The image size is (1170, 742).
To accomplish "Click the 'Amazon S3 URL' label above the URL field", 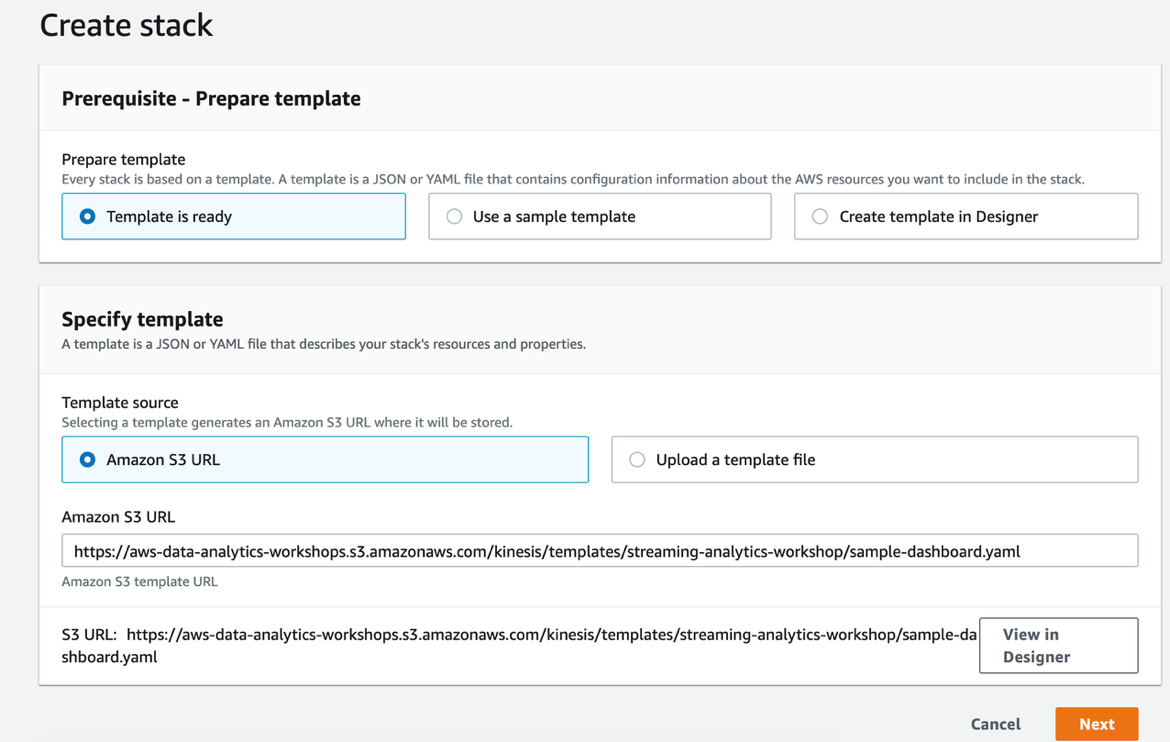I will click(119, 517).
